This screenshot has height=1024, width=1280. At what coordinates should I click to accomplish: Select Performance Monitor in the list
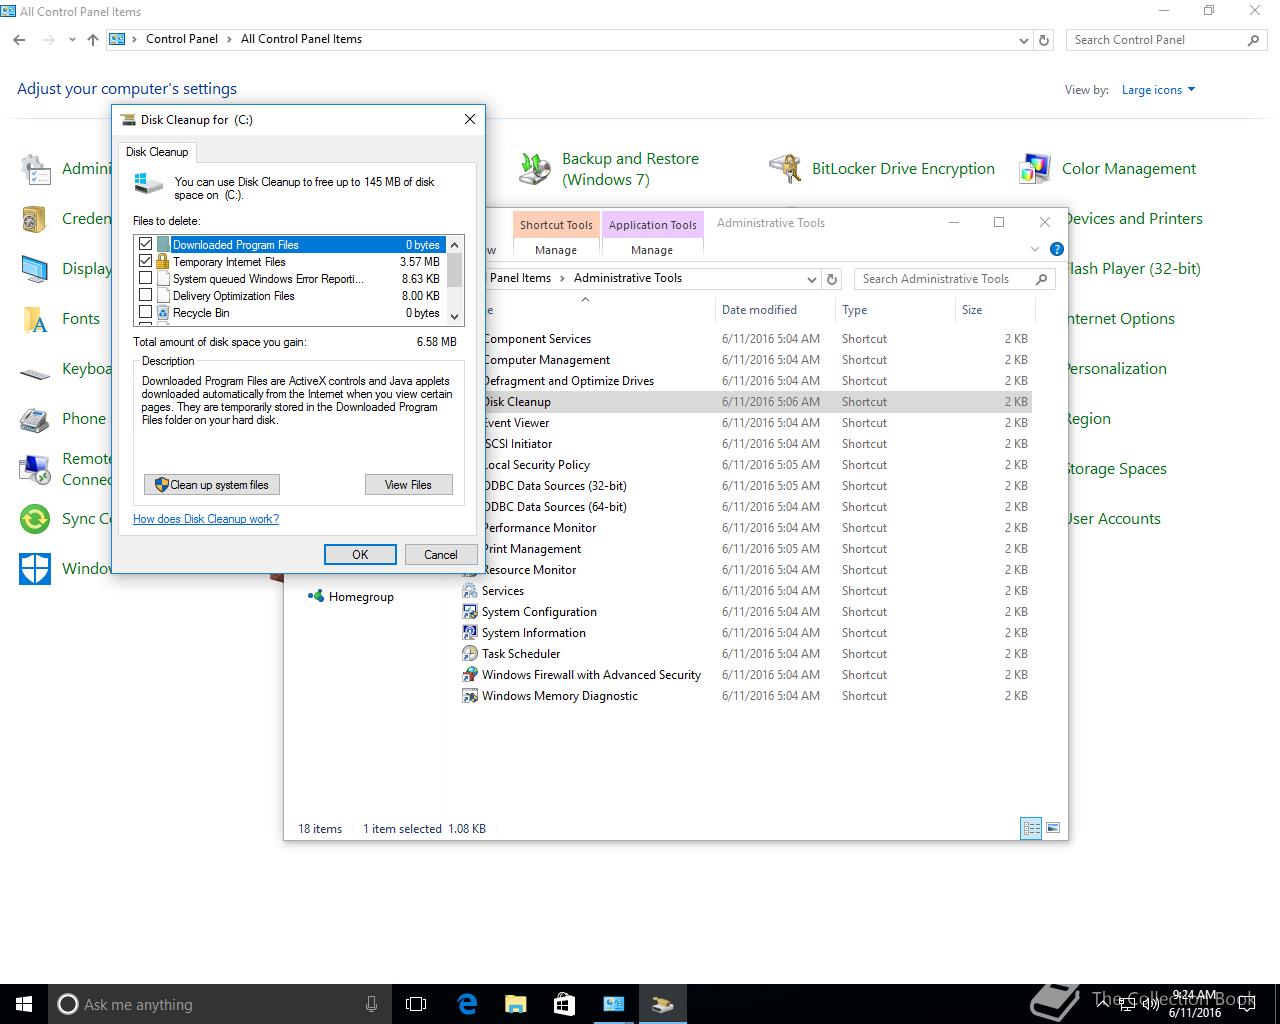[x=758, y=528]
